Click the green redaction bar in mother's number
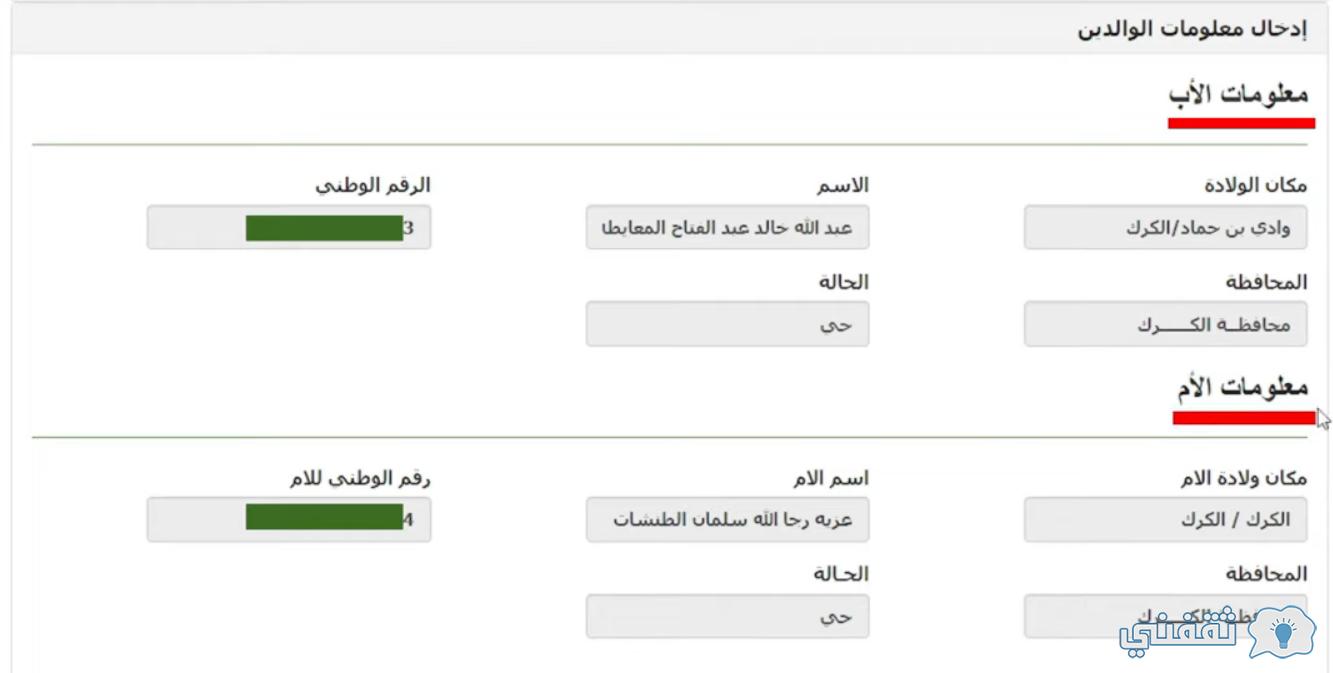This screenshot has height=673, width=1333. 323,517
